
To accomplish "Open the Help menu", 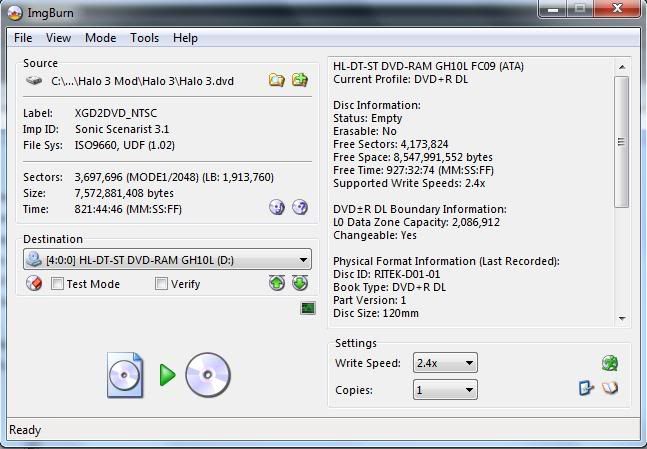I will 185,38.
